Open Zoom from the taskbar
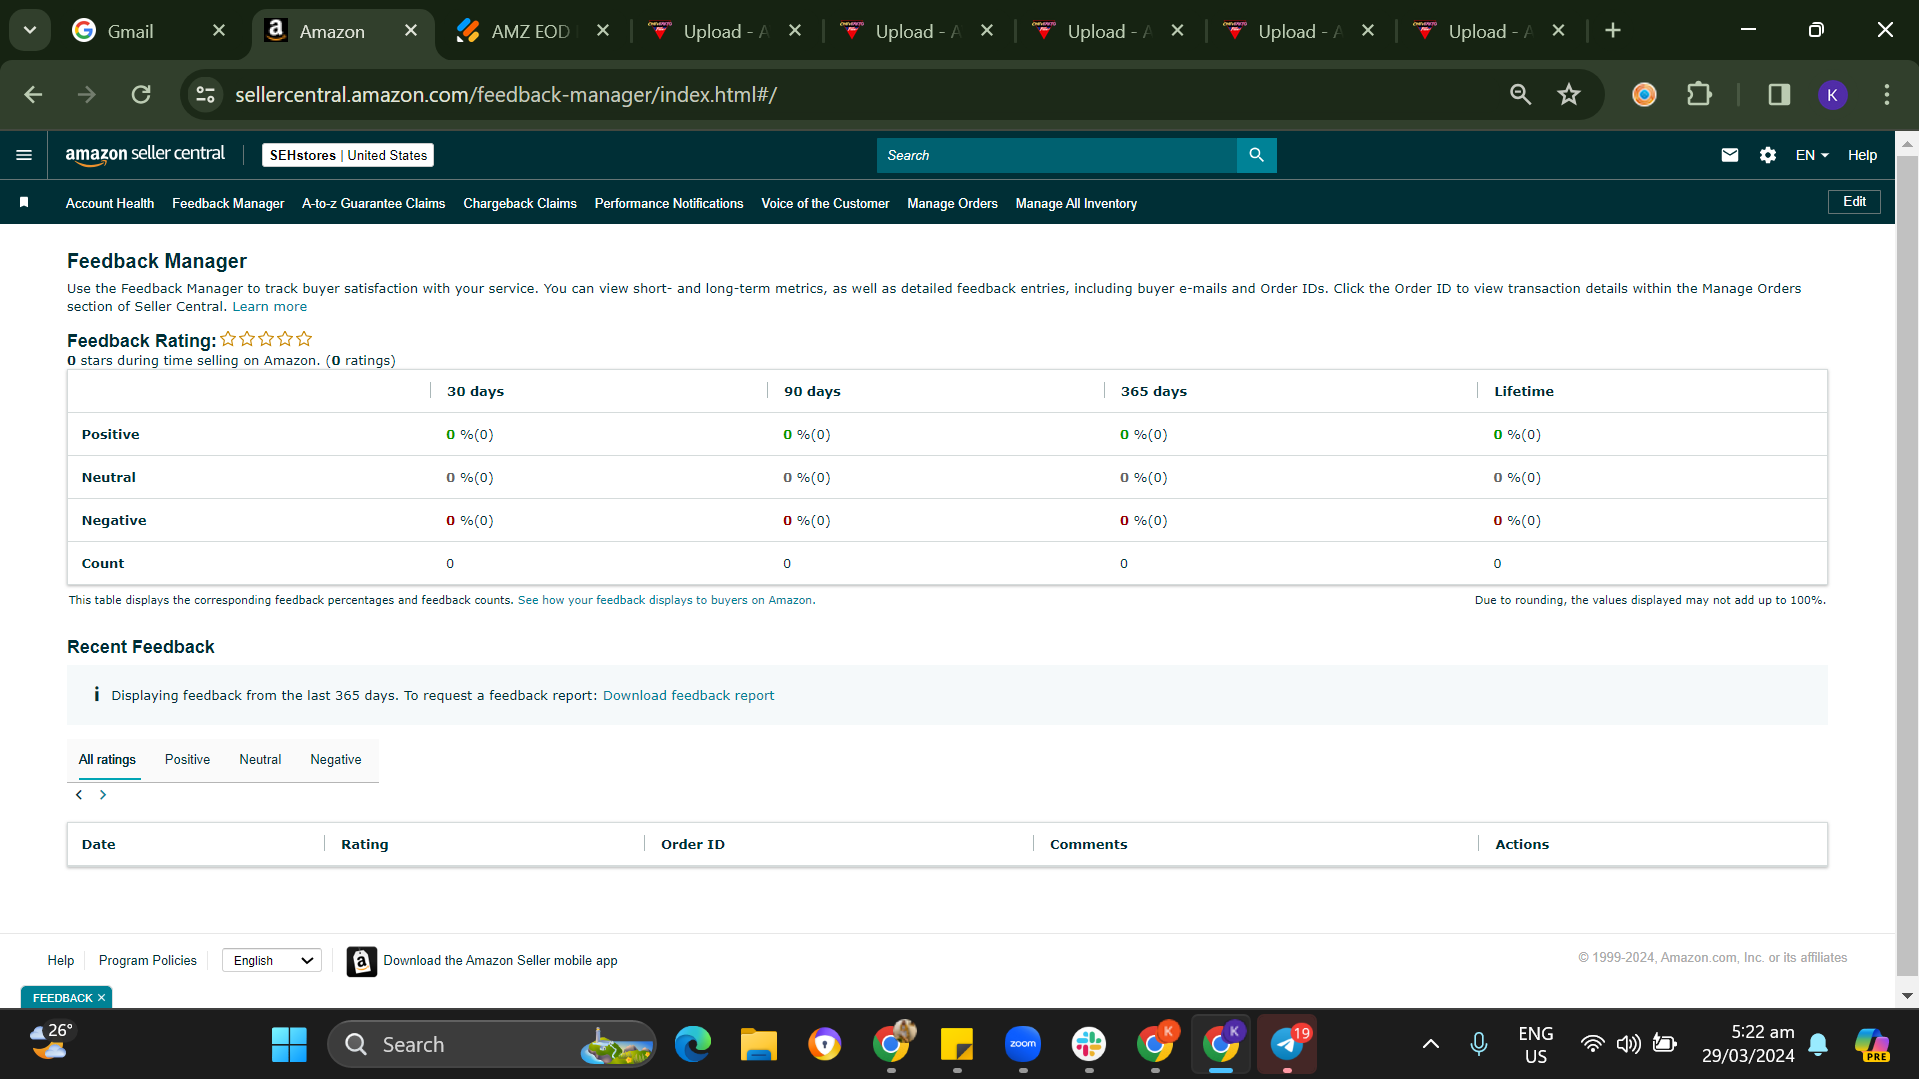The image size is (1919, 1079). [x=1022, y=1044]
